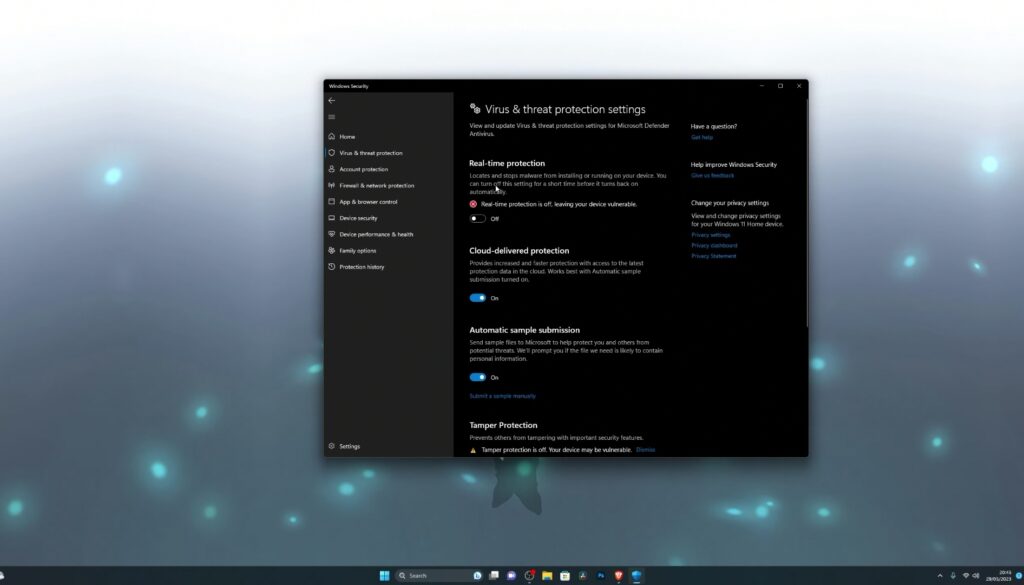
Task: Click the Family options people icon
Action: click(332, 250)
